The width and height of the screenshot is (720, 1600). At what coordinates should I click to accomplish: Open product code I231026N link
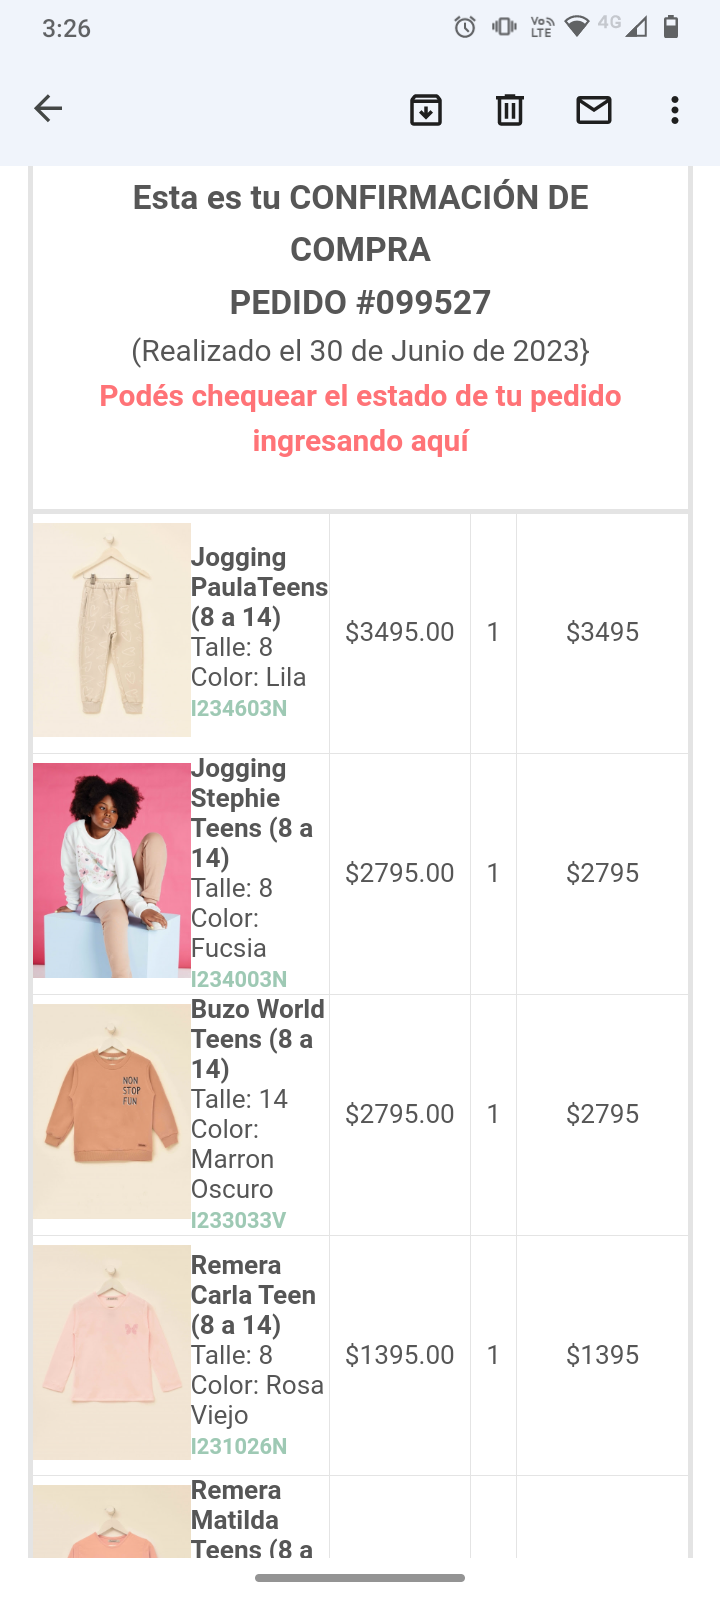tap(239, 1446)
